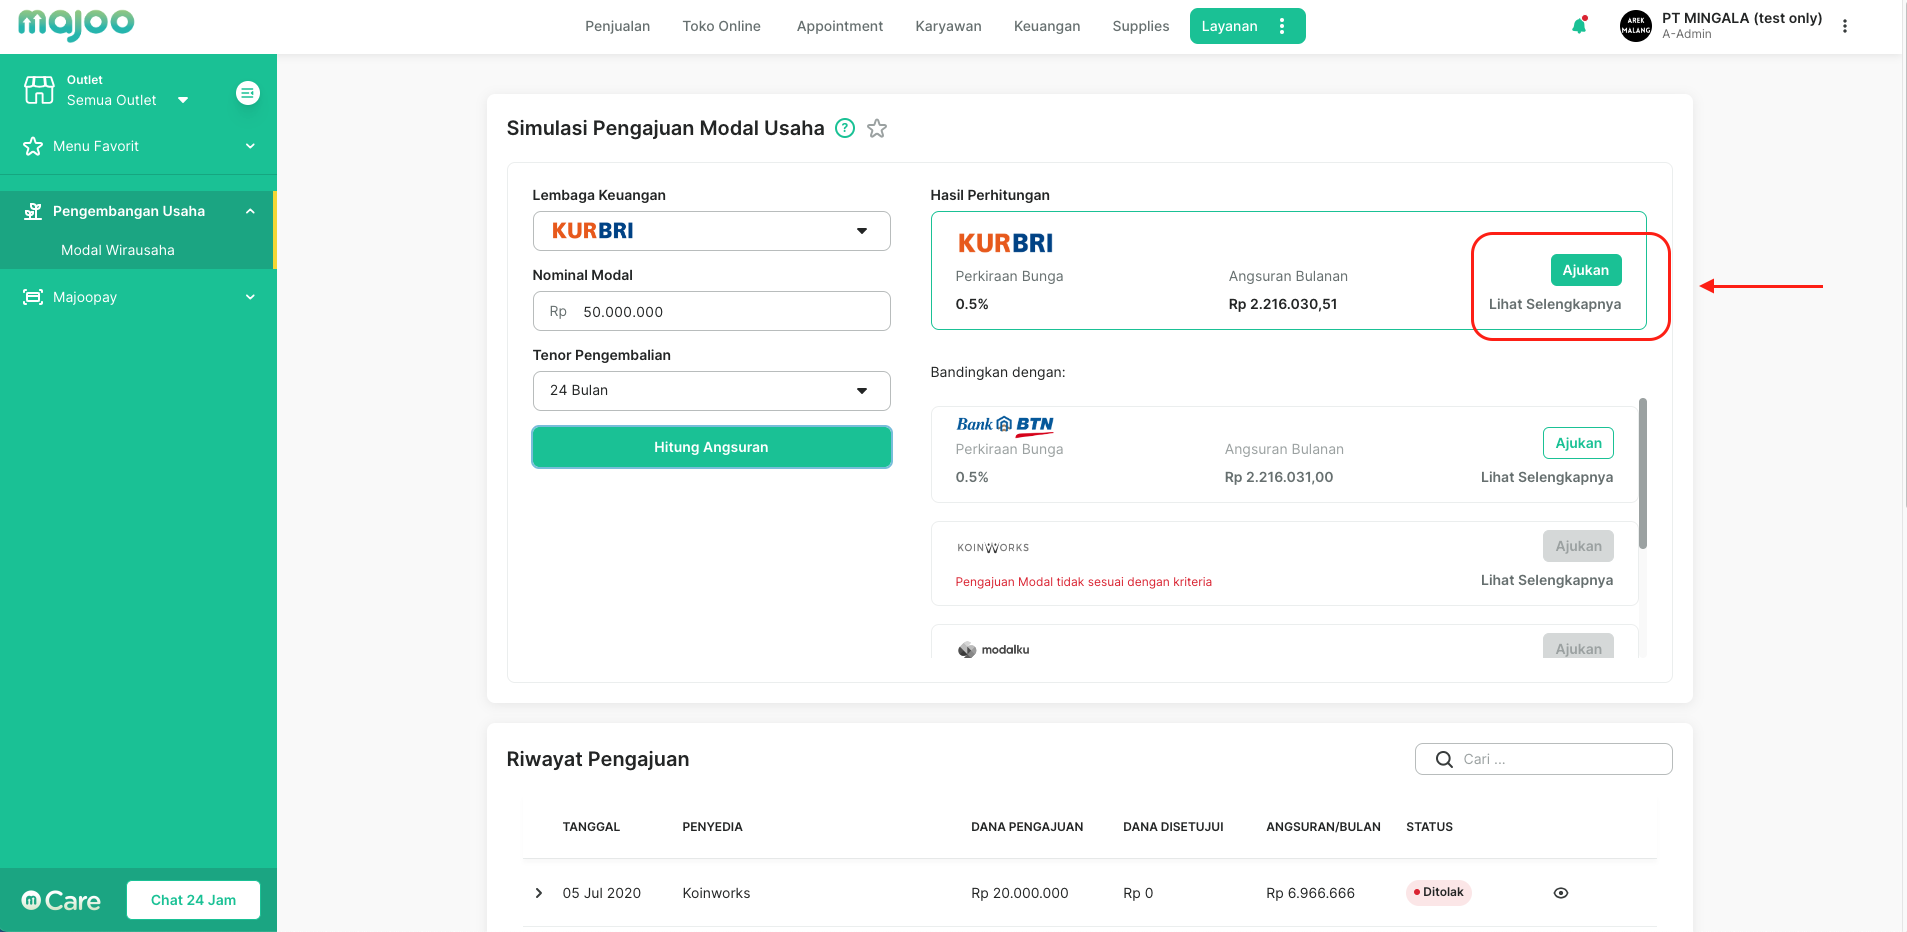Viewport: 1907px width, 932px height.
Task: Click Ajukan for Bank BTN
Action: coord(1578,443)
